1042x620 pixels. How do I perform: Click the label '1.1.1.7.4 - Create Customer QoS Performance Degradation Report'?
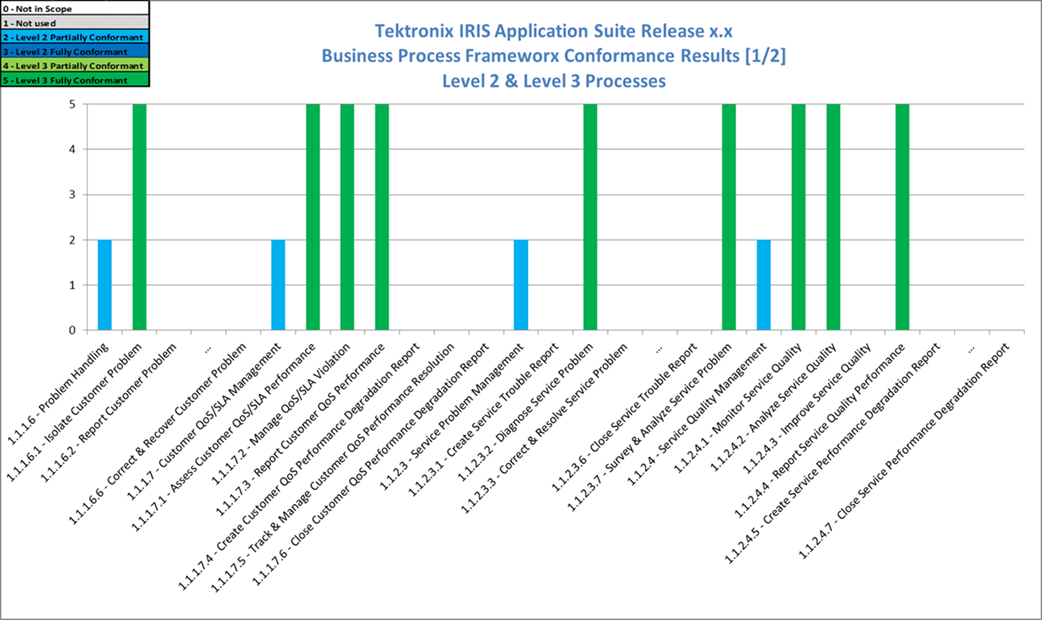click(299, 466)
